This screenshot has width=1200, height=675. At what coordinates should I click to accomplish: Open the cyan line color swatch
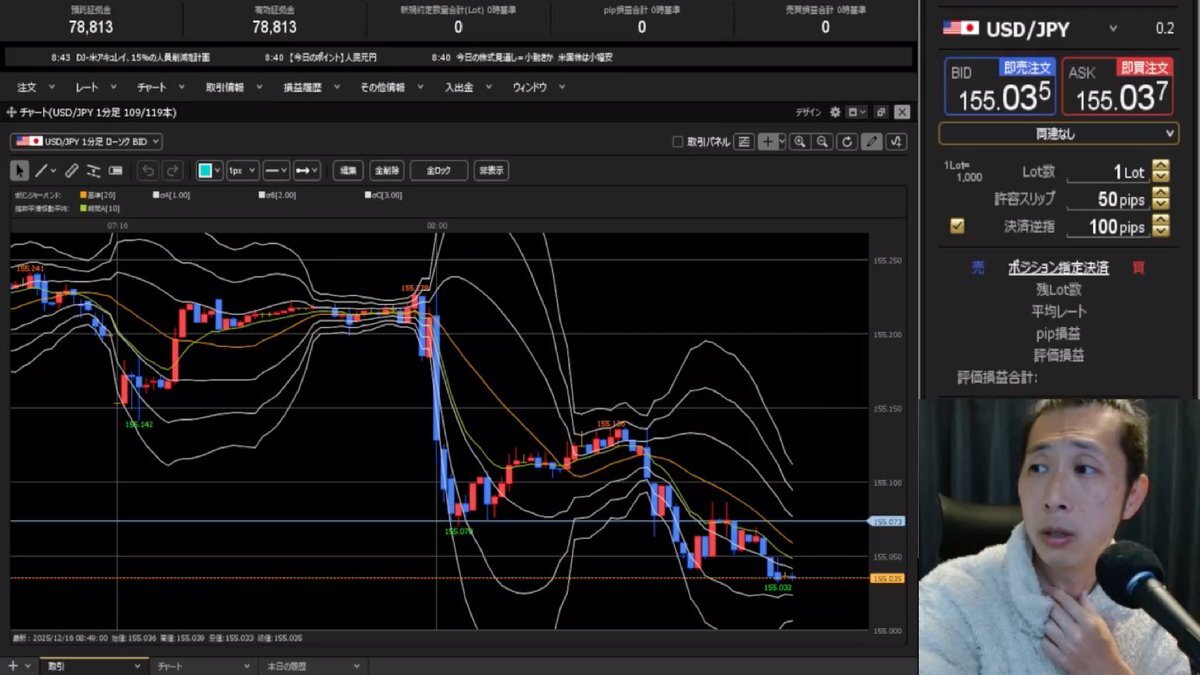[x=205, y=171]
